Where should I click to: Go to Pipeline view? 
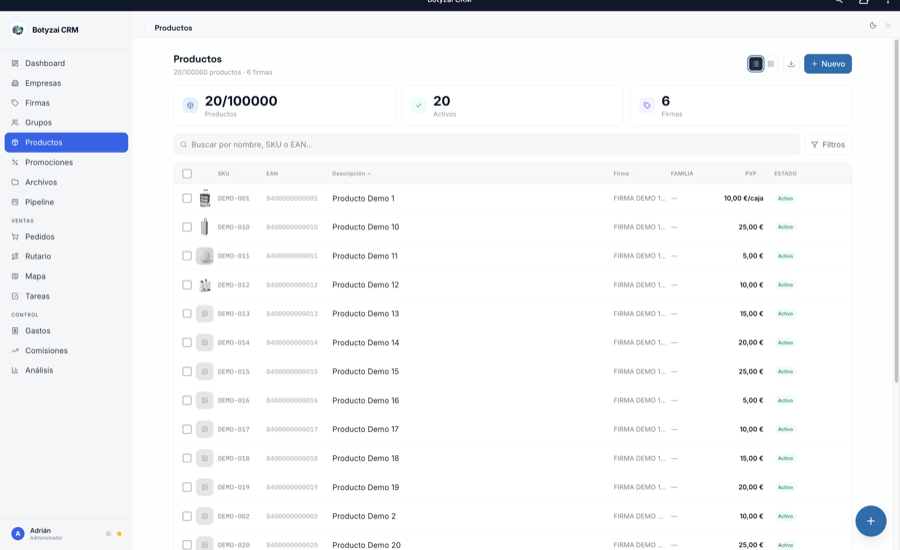66,202
